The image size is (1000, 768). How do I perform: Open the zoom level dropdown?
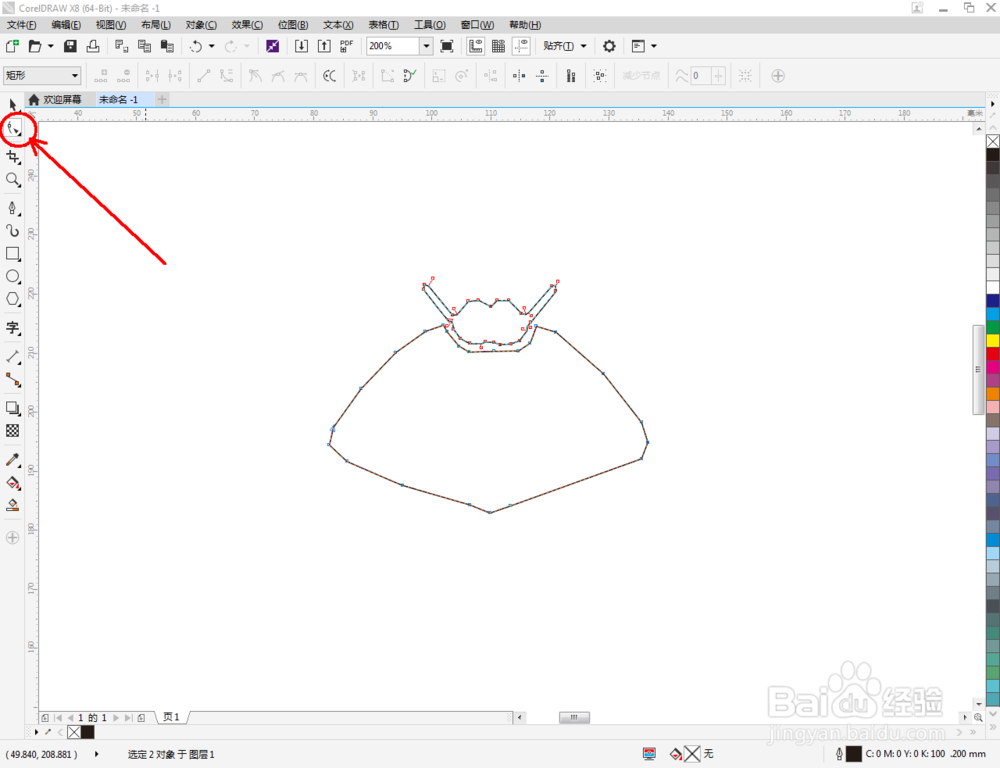click(x=426, y=46)
